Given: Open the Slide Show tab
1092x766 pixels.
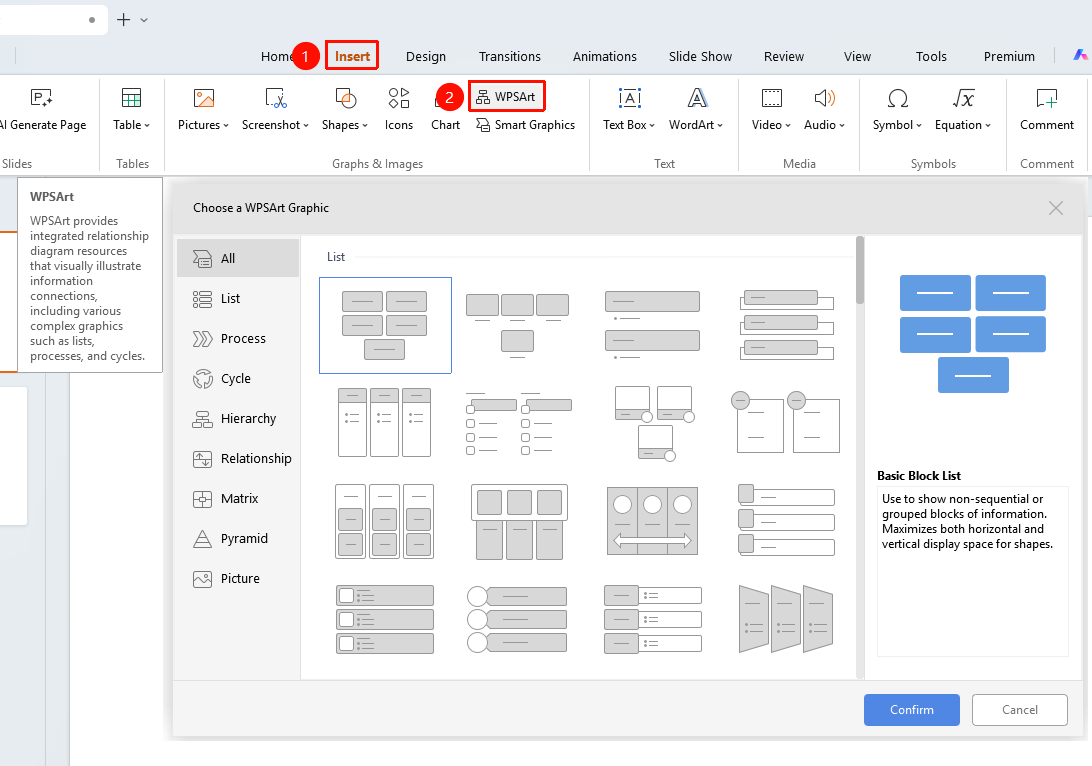Looking at the screenshot, I should tap(700, 56).
